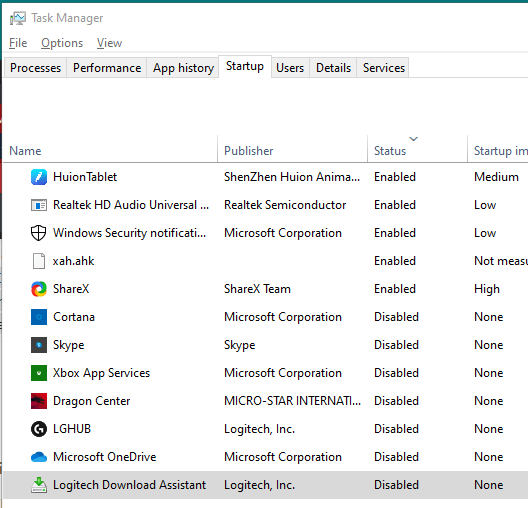
Task: Click Microsoft Corporation publisher for Cortana
Action: (x=283, y=317)
